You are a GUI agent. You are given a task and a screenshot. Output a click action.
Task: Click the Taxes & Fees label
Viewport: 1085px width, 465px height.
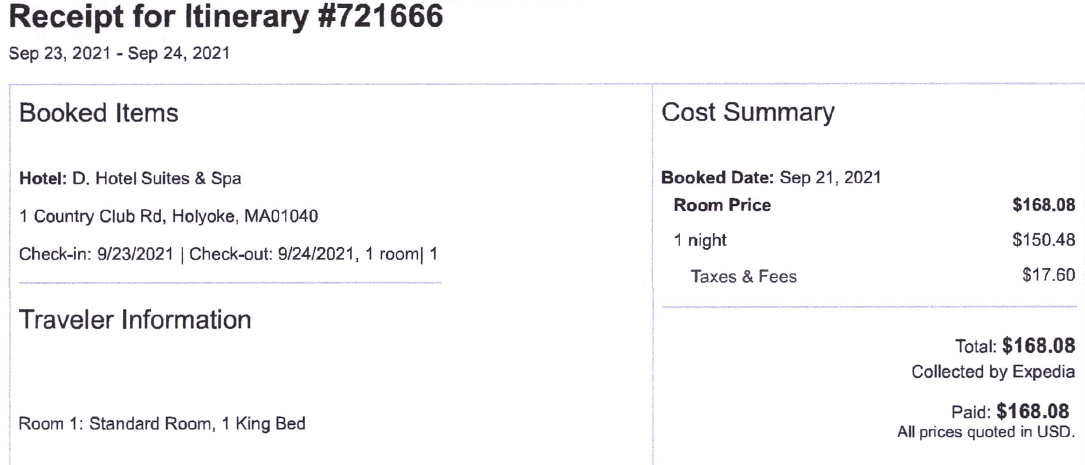(x=744, y=277)
